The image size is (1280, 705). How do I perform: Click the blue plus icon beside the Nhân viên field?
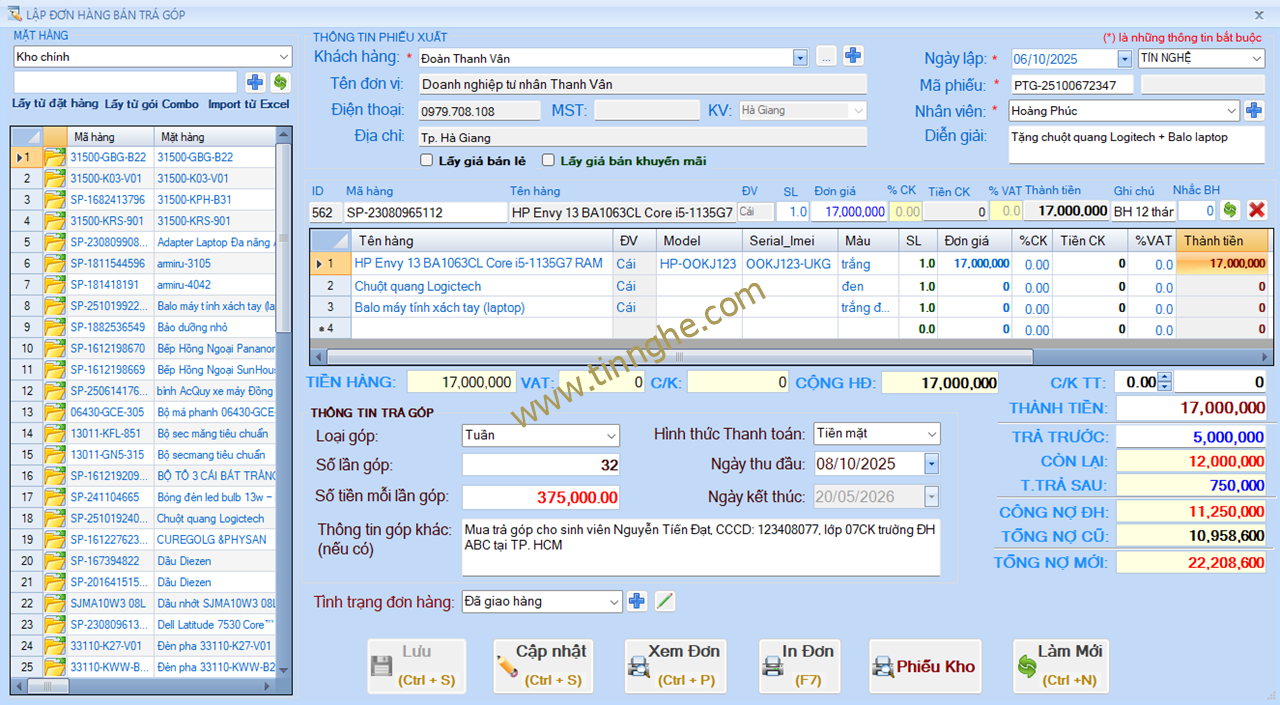point(1254,110)
